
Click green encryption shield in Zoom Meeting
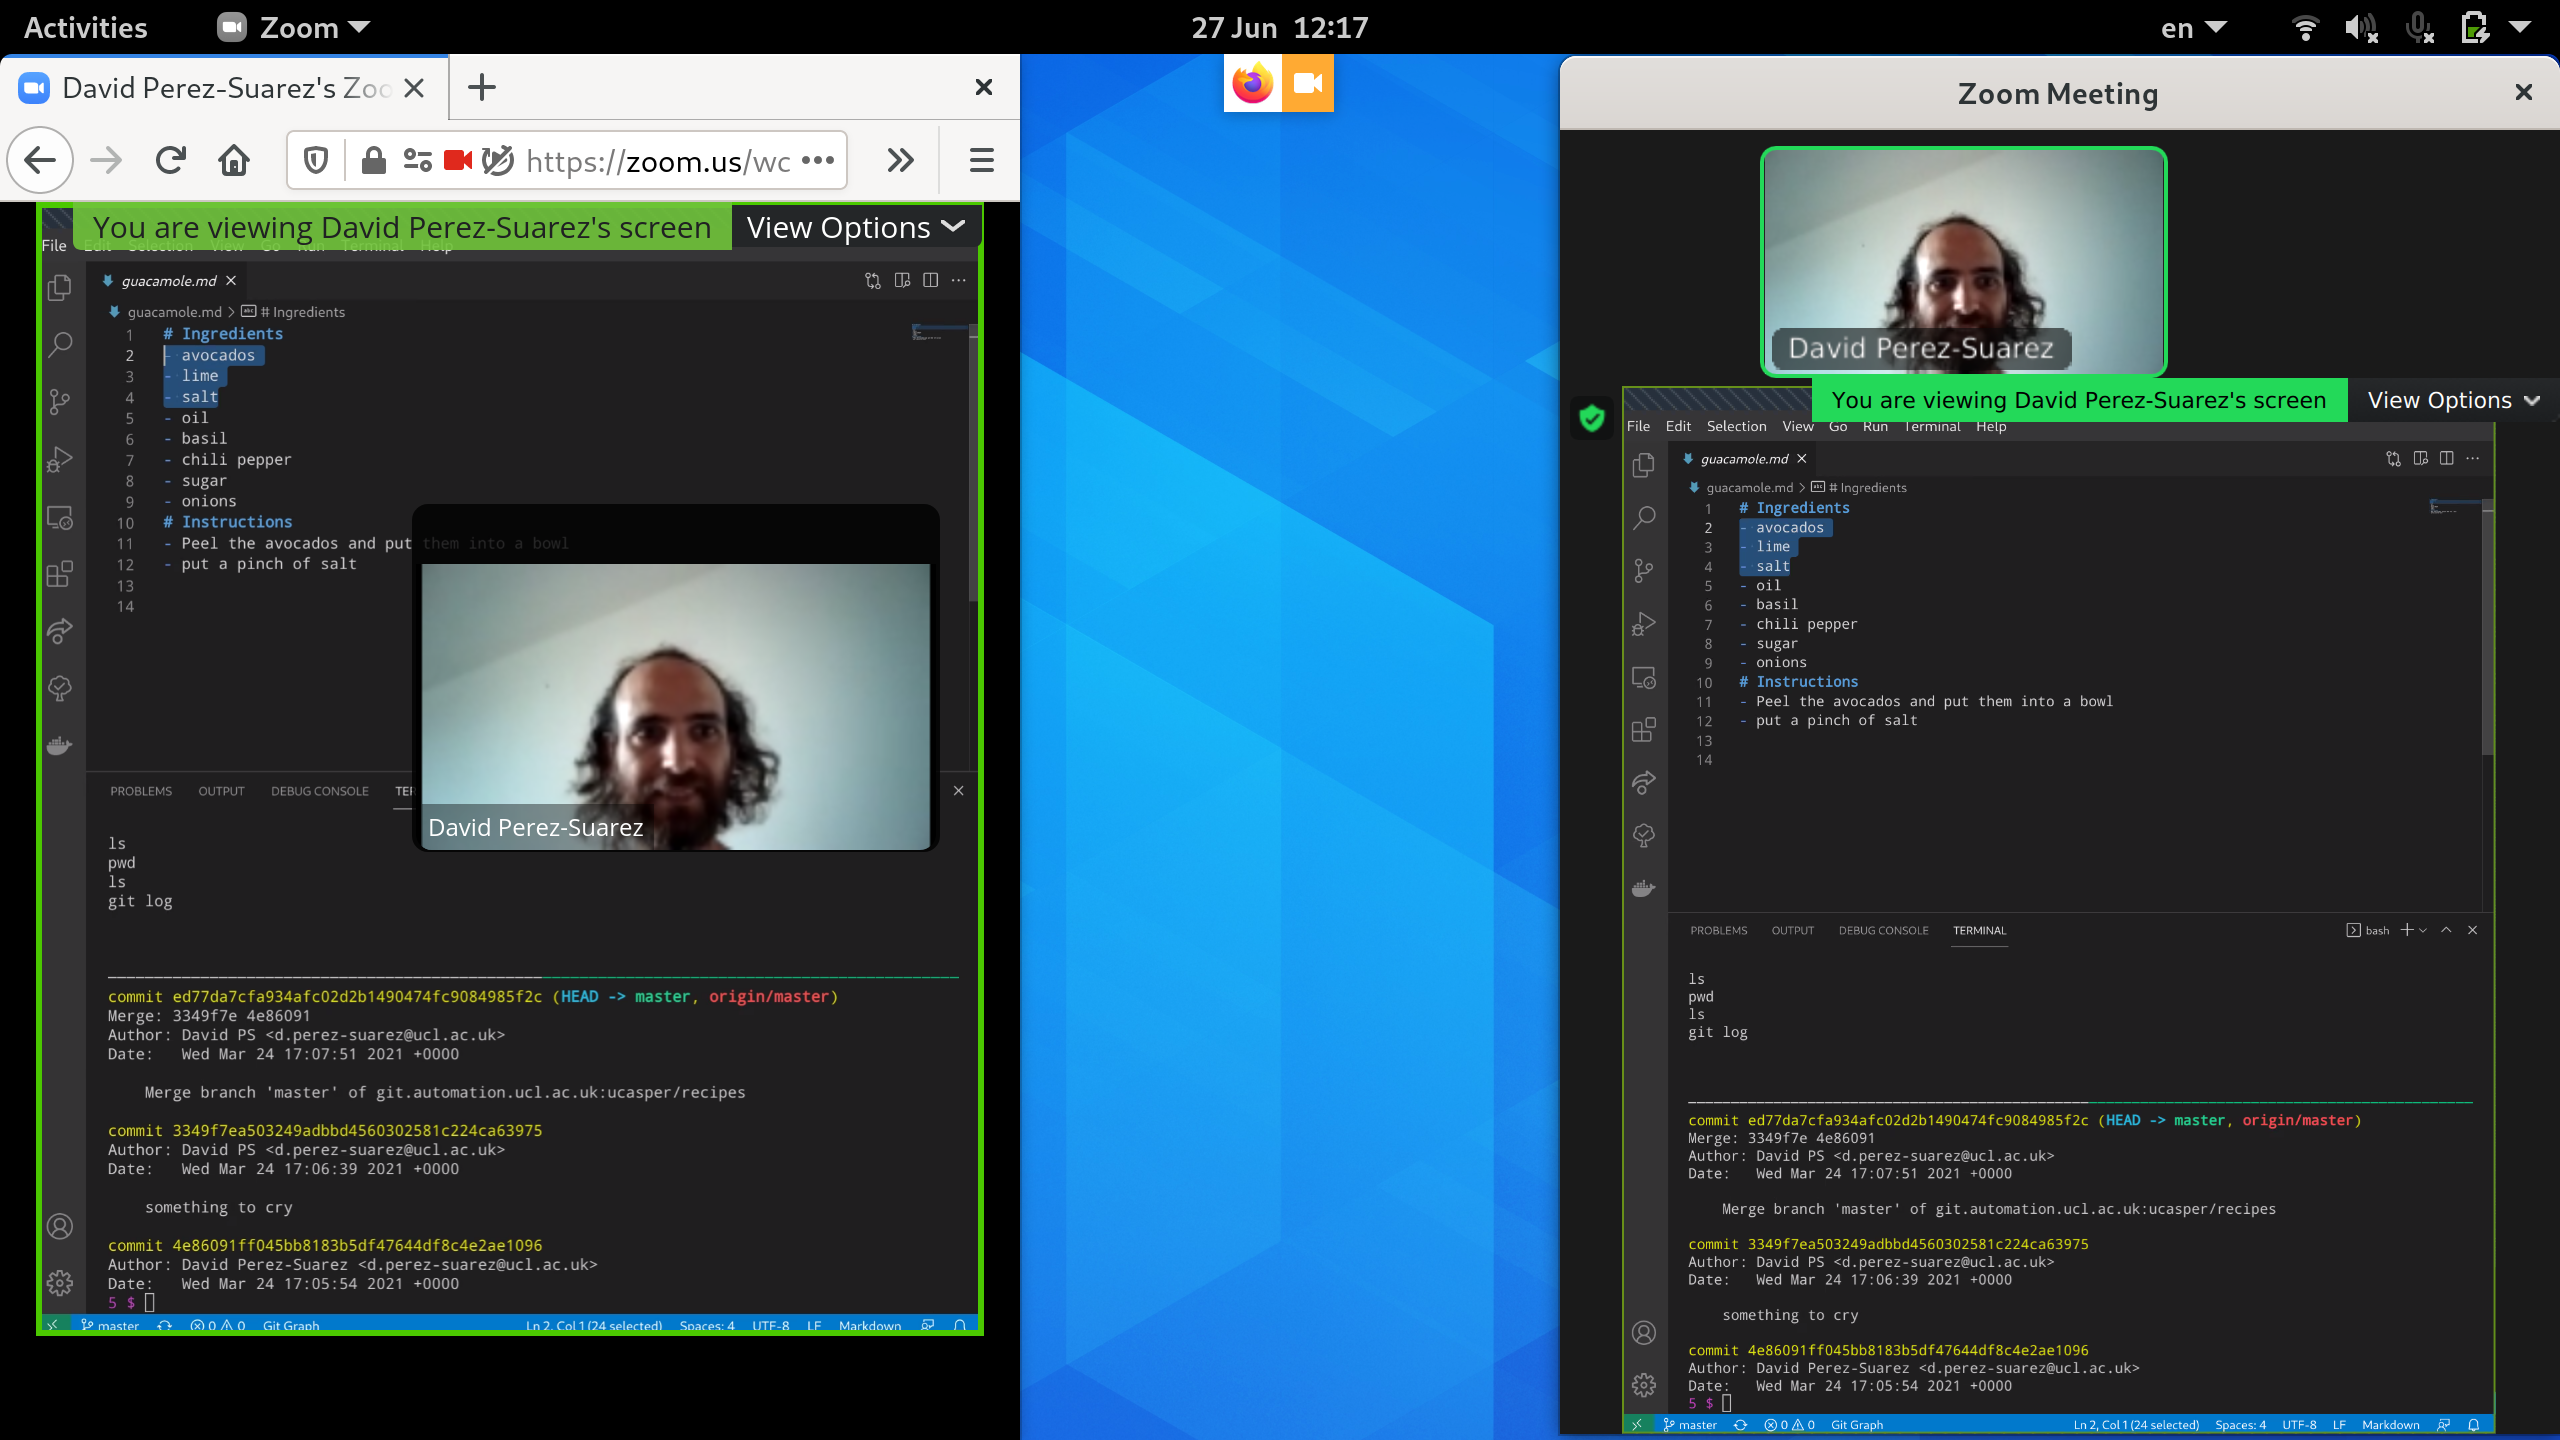click(x=1592, y=418)
